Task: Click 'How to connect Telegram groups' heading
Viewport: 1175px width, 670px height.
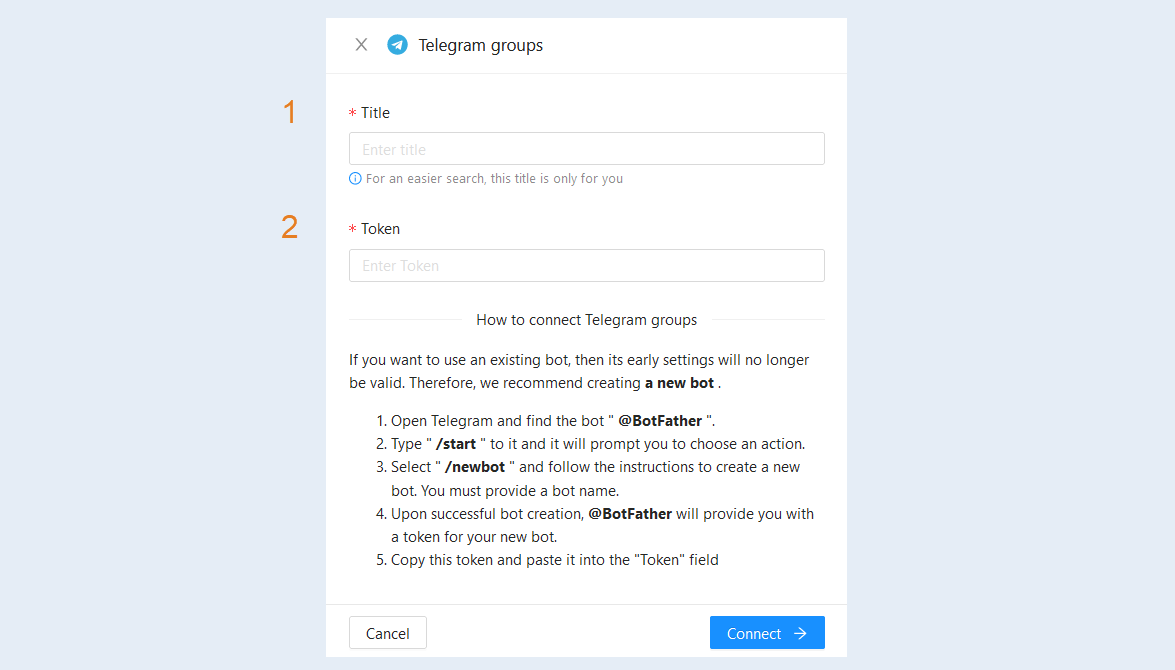Action: (587, 320)
